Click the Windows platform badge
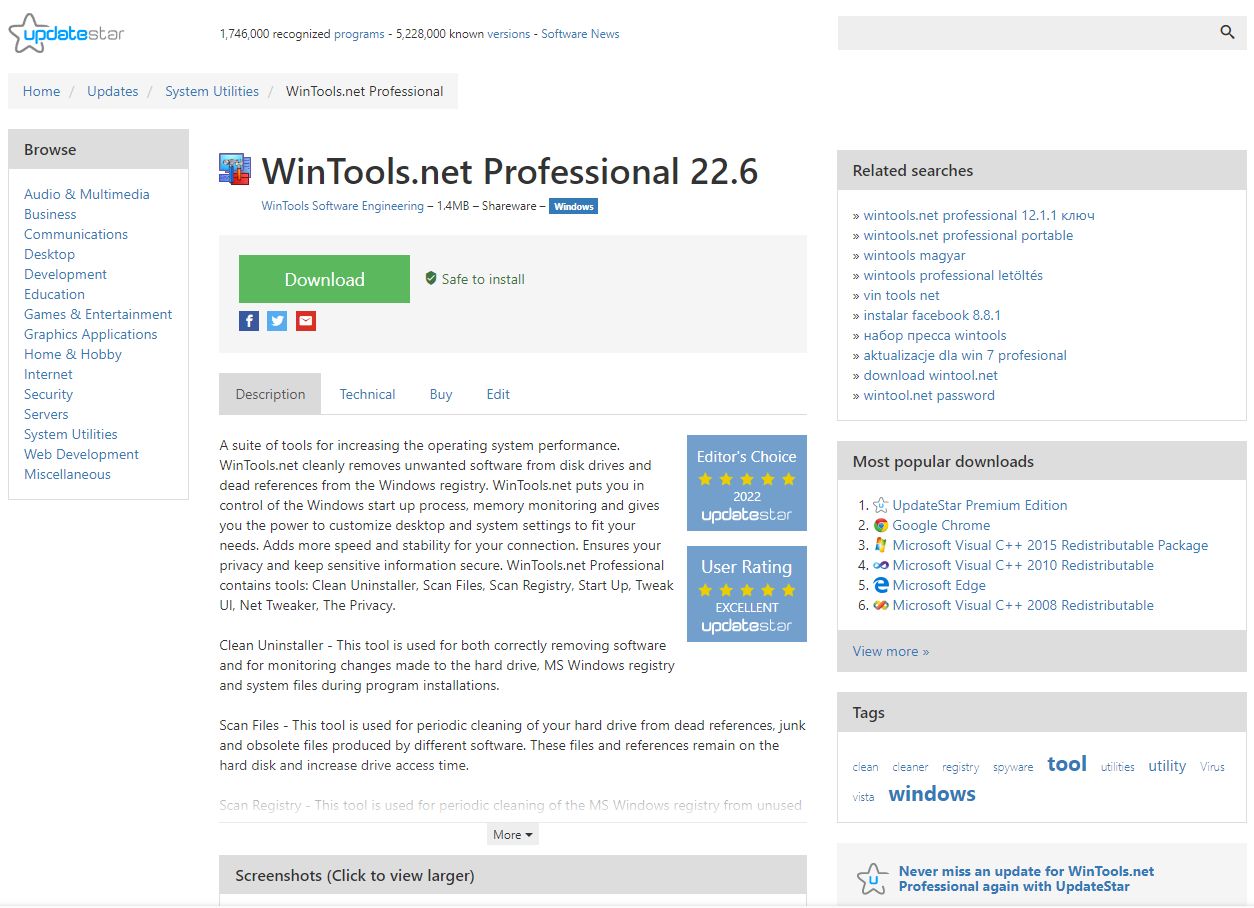This screenshot has width=1254, height=908. pos(573,207)
